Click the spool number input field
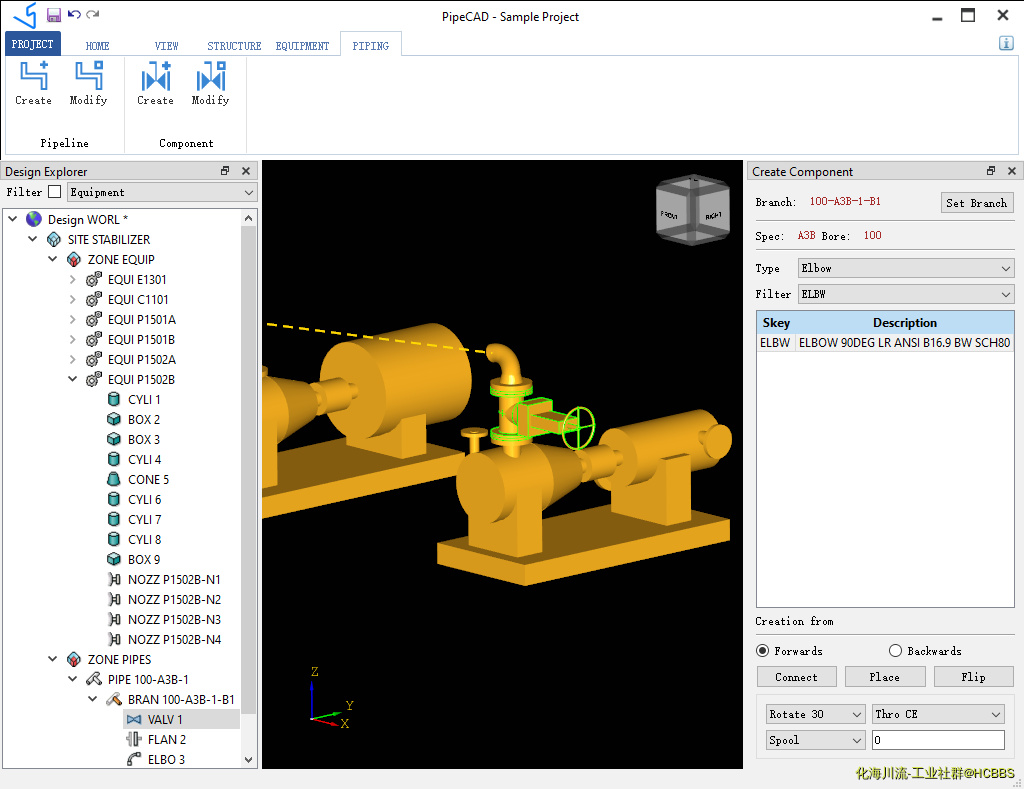The width and height of the screenshot is (1024, 789). coord(937,740)
